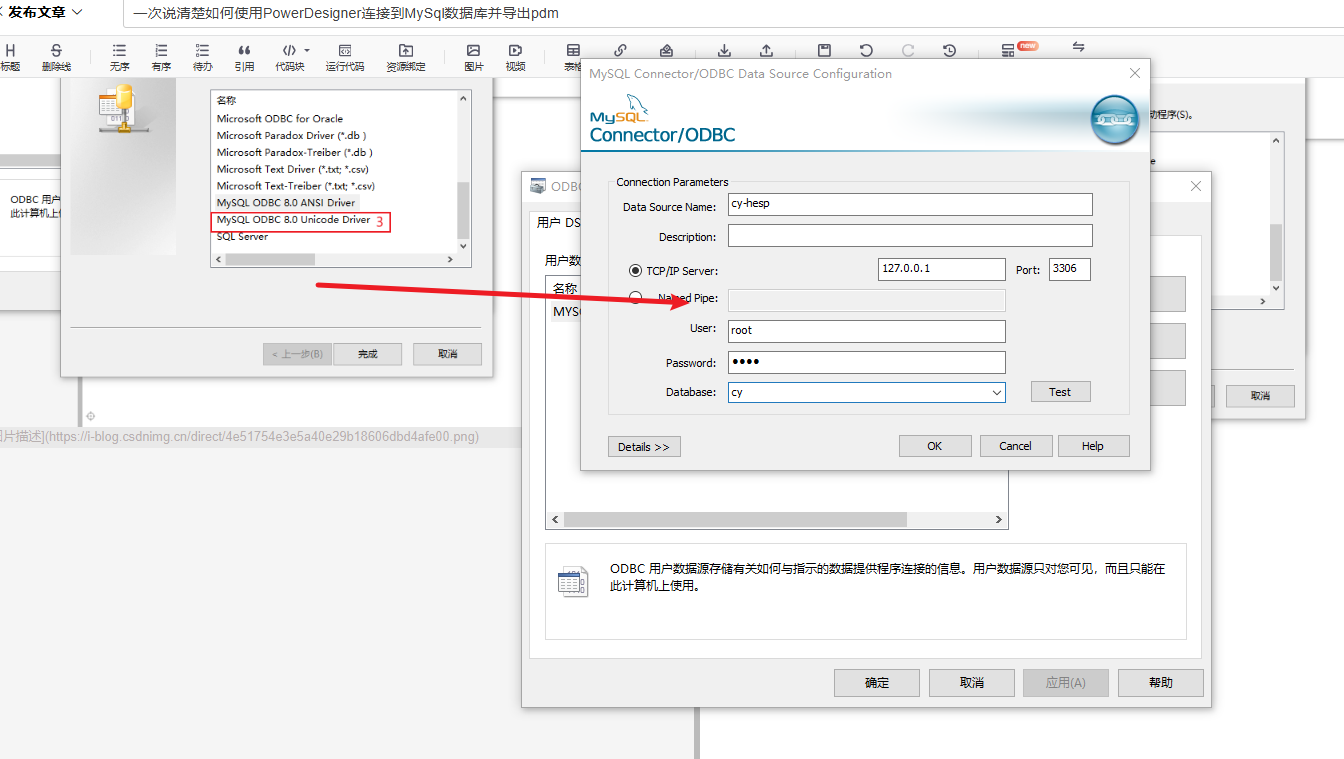Select the TCP/IP Server radio button

[636, 268]
